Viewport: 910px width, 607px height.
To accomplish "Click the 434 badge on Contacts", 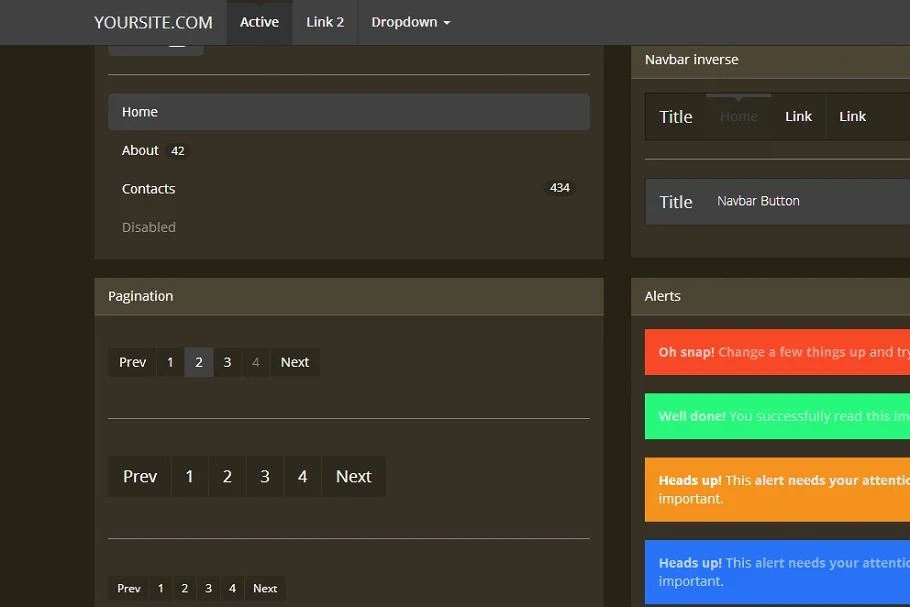I will [x=560, y=188].
